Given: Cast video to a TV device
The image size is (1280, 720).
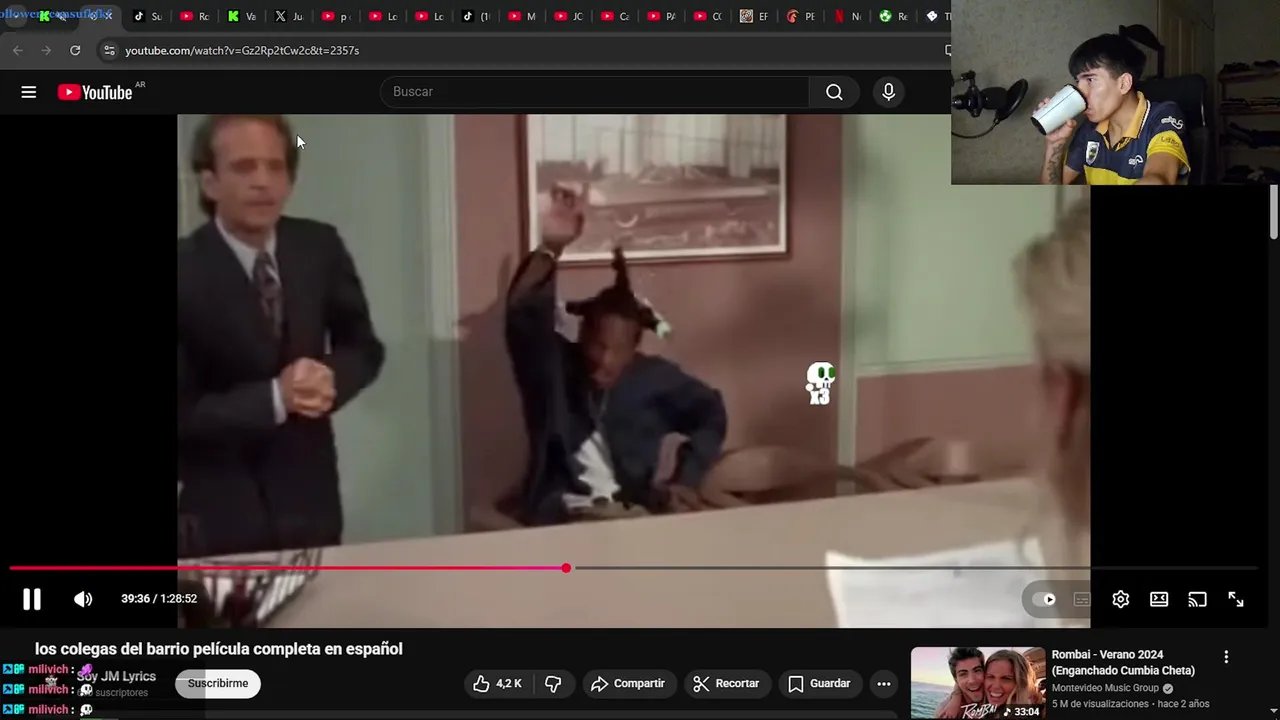Looking at the screenshot, I should 1197,599.
